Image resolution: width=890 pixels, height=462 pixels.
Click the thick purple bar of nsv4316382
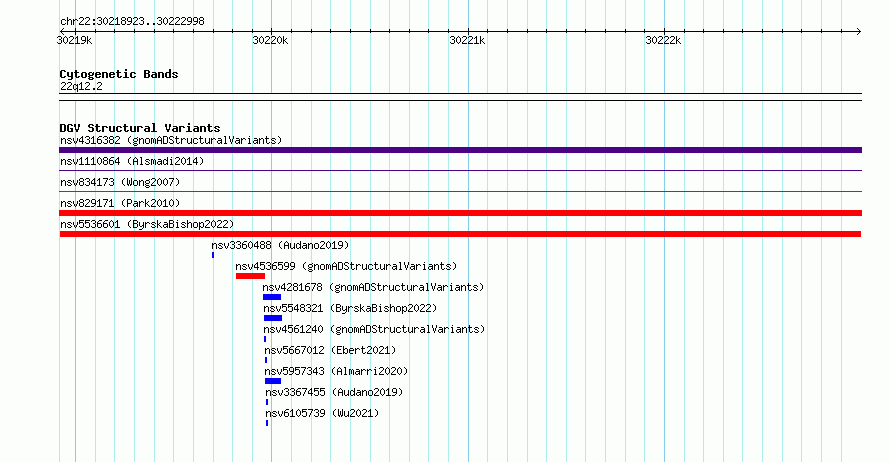460,150
